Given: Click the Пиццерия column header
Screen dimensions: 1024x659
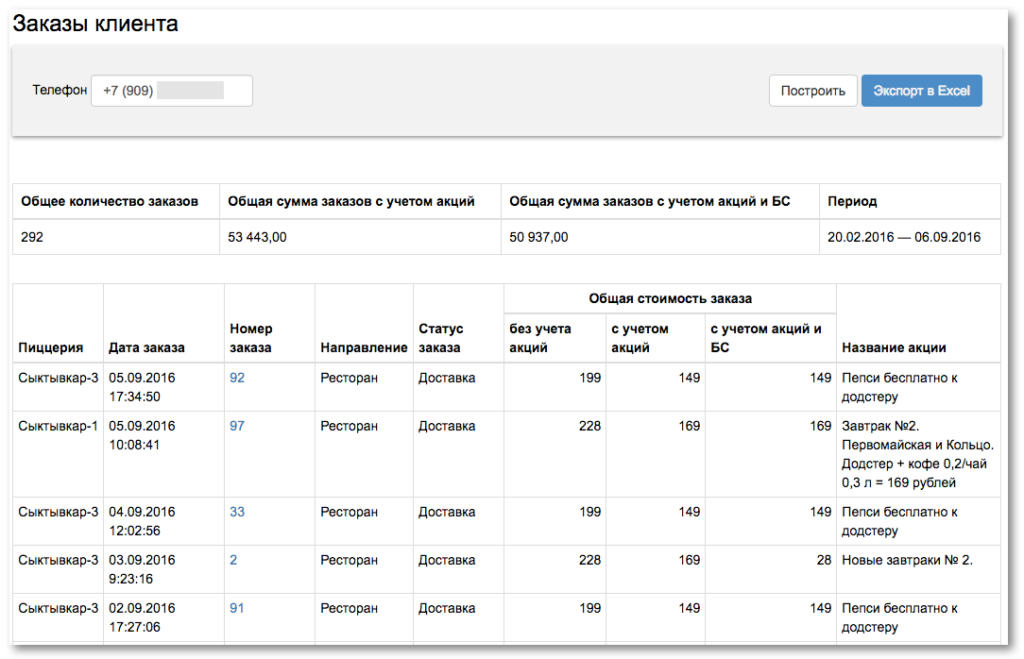Looking at the screenshot, I should click(50, 347).
